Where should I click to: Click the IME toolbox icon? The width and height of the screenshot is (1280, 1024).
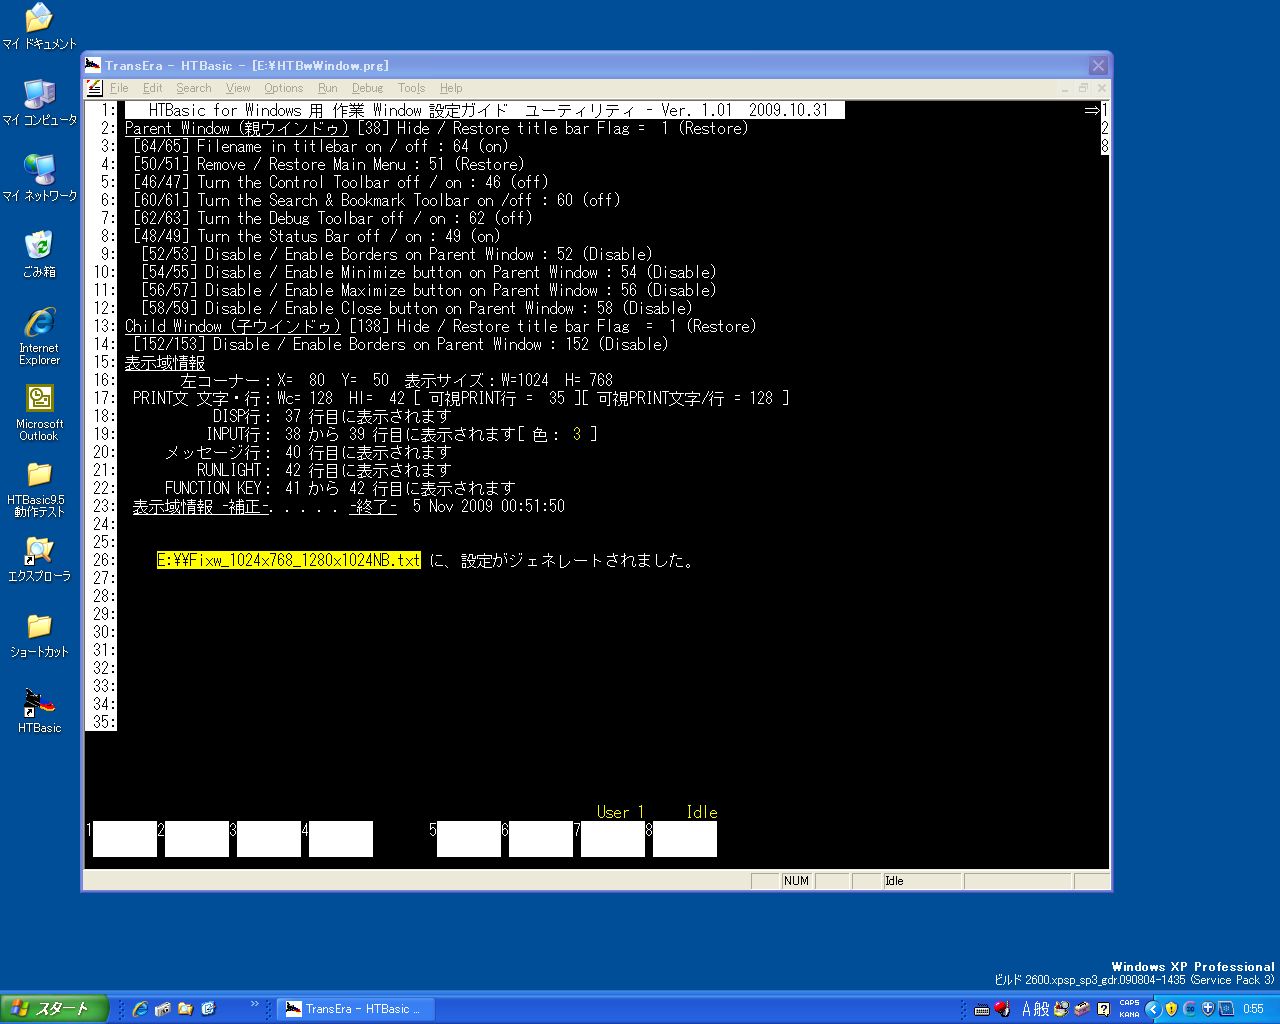tap(1082, 1009)
